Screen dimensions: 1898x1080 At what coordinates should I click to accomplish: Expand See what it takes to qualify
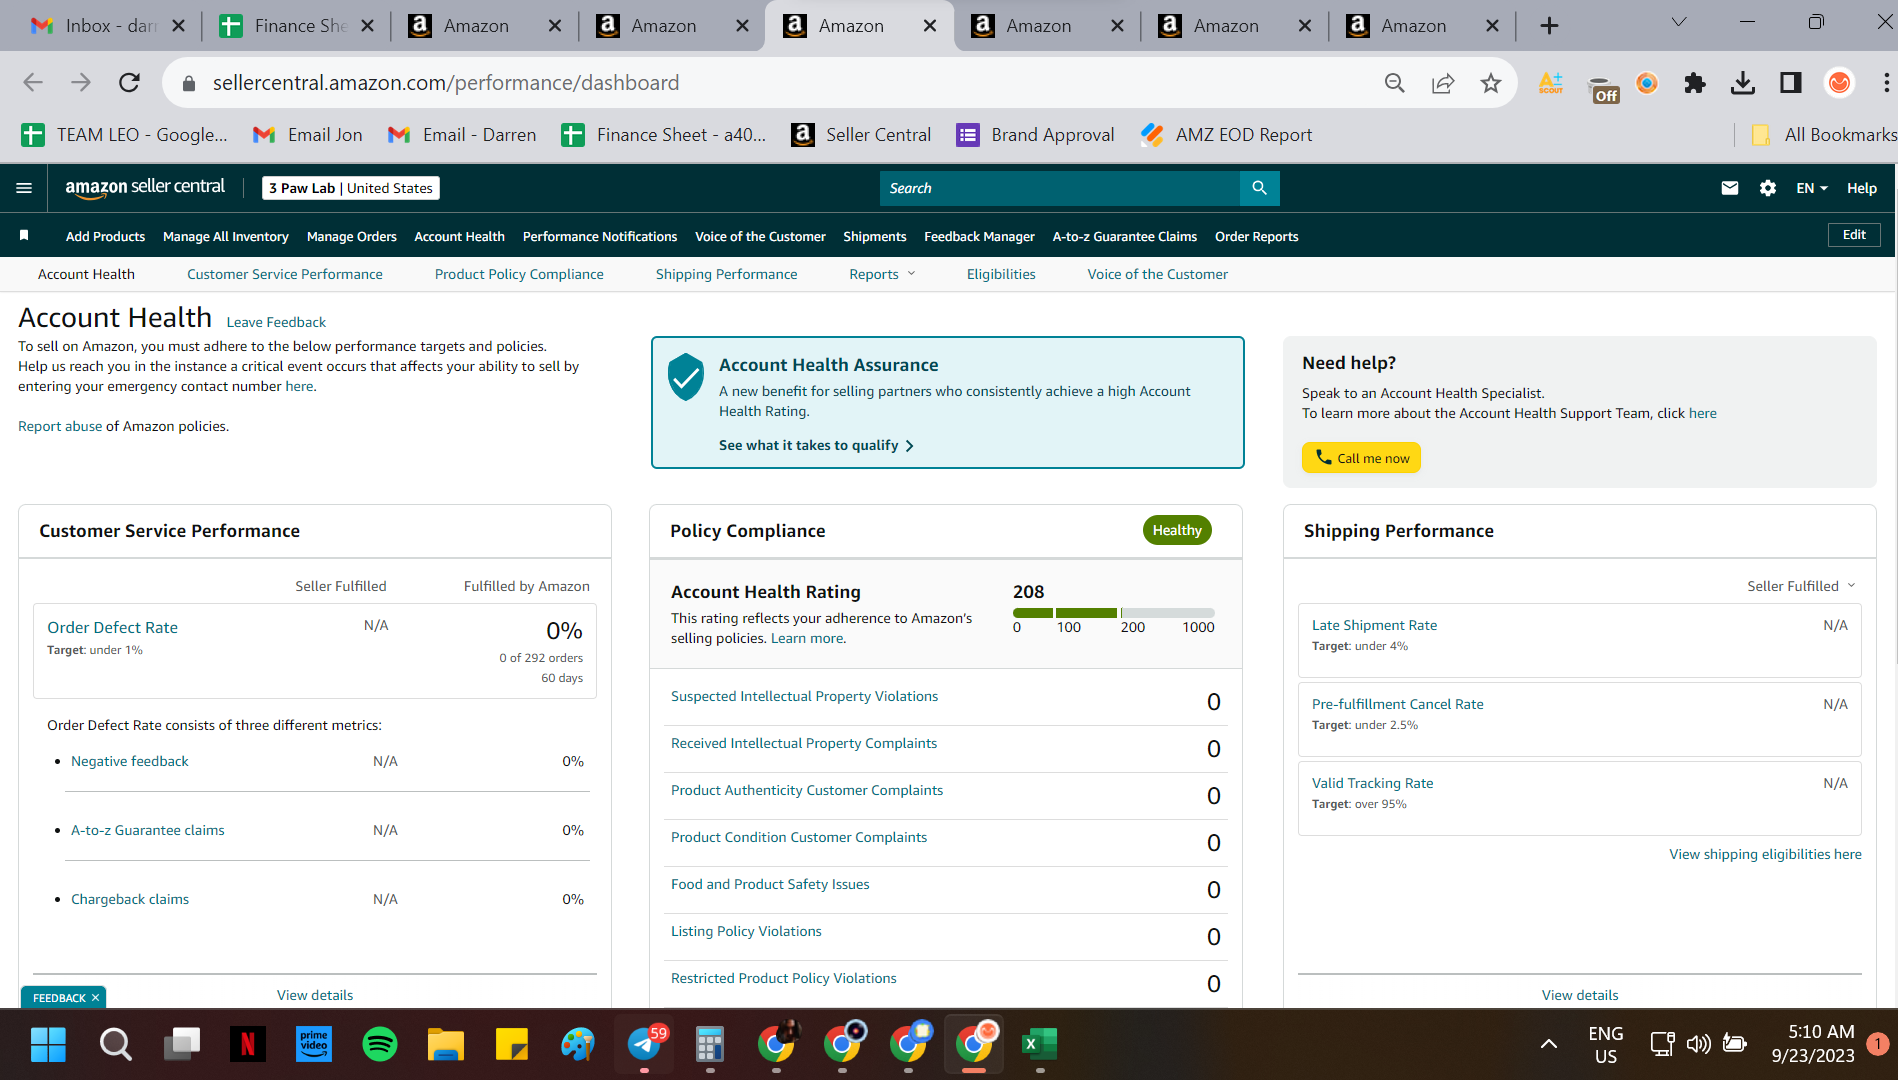pyautogui.click(x=816, y=445)
